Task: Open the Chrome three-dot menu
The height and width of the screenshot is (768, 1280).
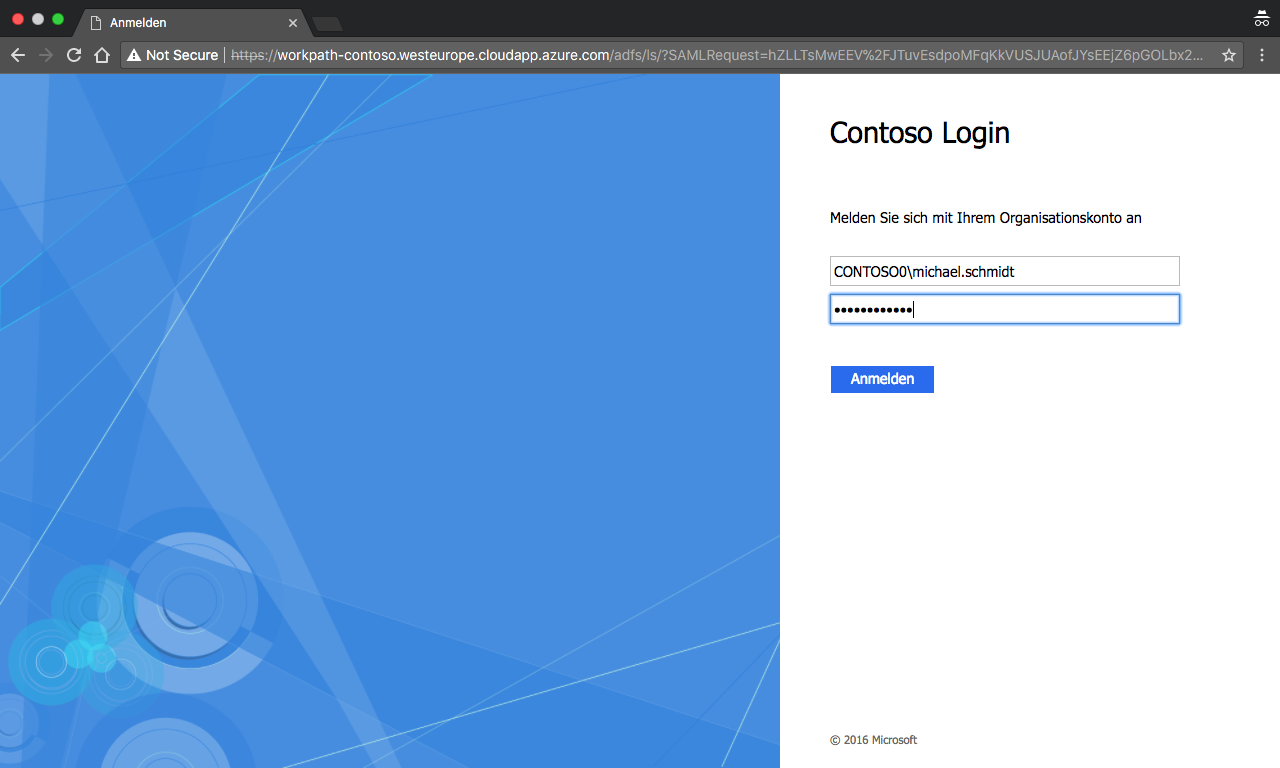Action: coord(1261,55)
